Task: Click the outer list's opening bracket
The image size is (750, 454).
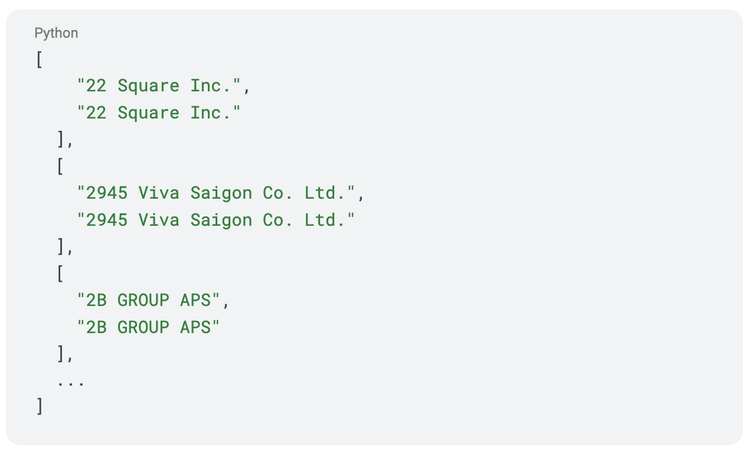Action: [x=39, y=59]
